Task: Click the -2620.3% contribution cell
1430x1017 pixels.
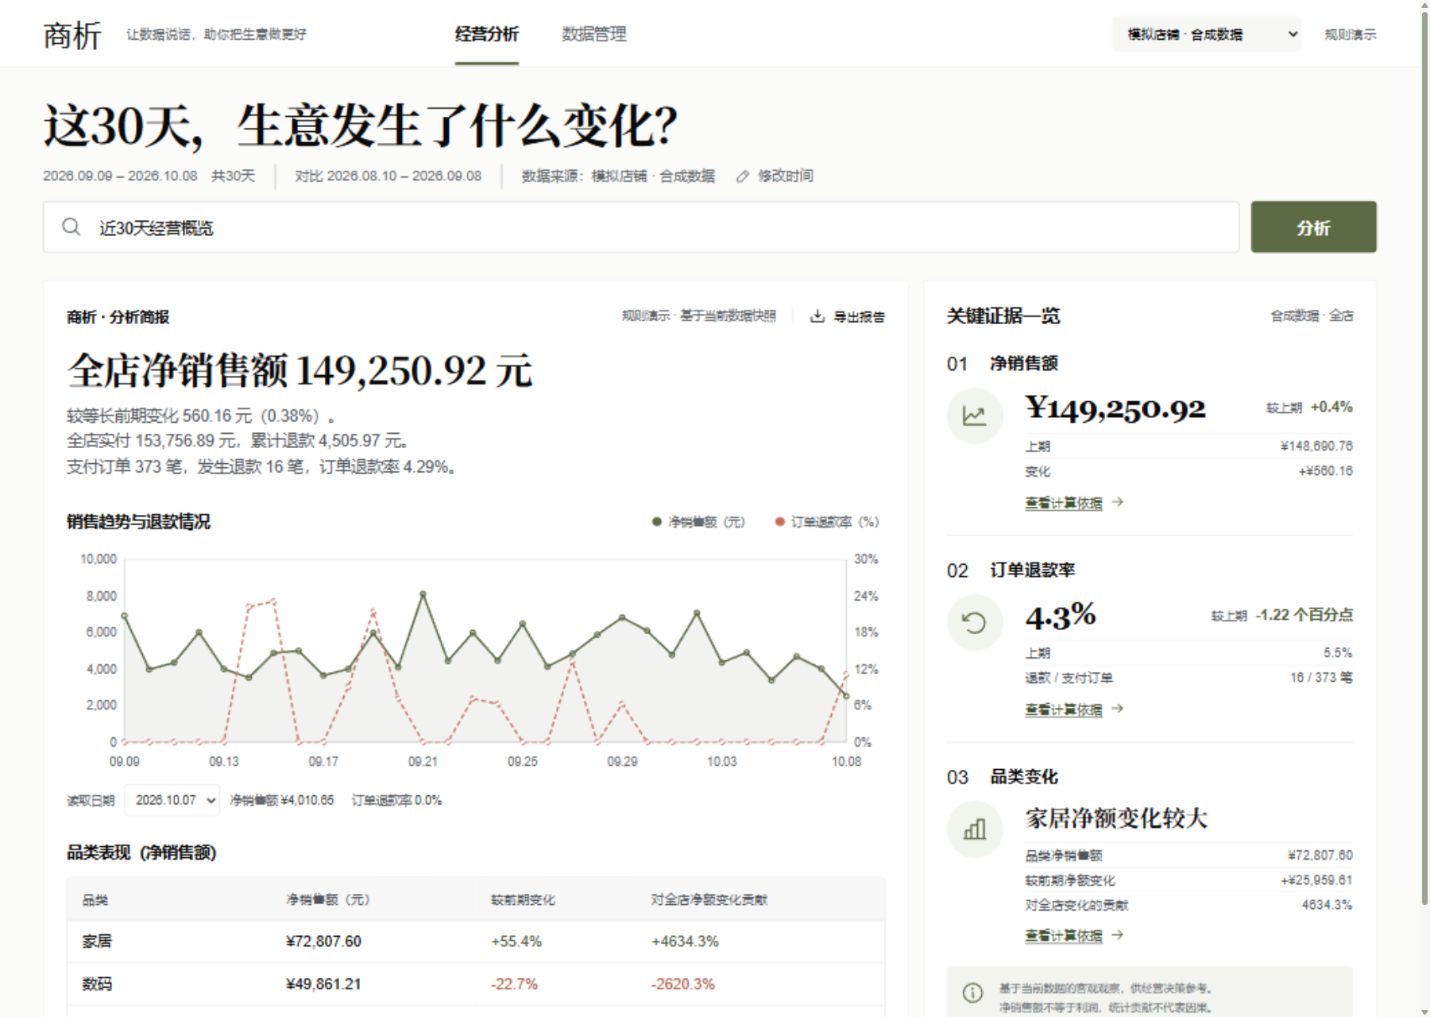Action: 683,984
